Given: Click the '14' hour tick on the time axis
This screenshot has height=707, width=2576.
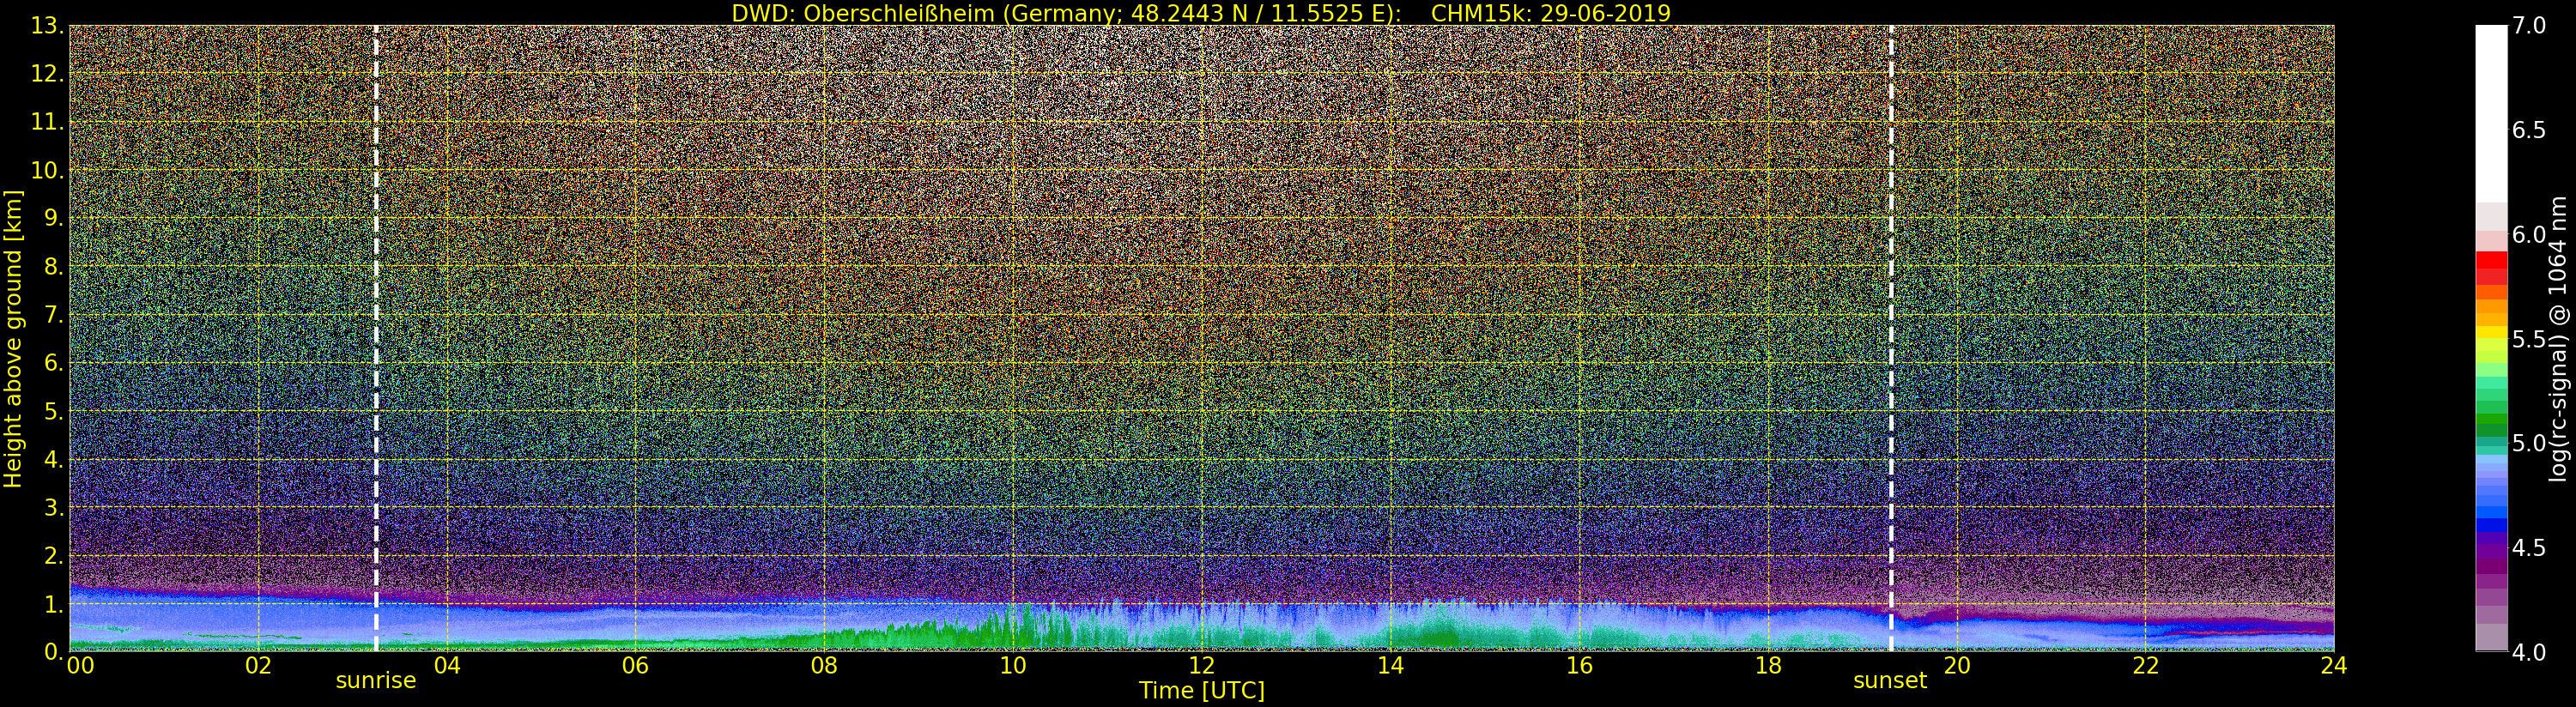Looking at the screenshot, I should pyautogui.click(x=1390, y=665).
